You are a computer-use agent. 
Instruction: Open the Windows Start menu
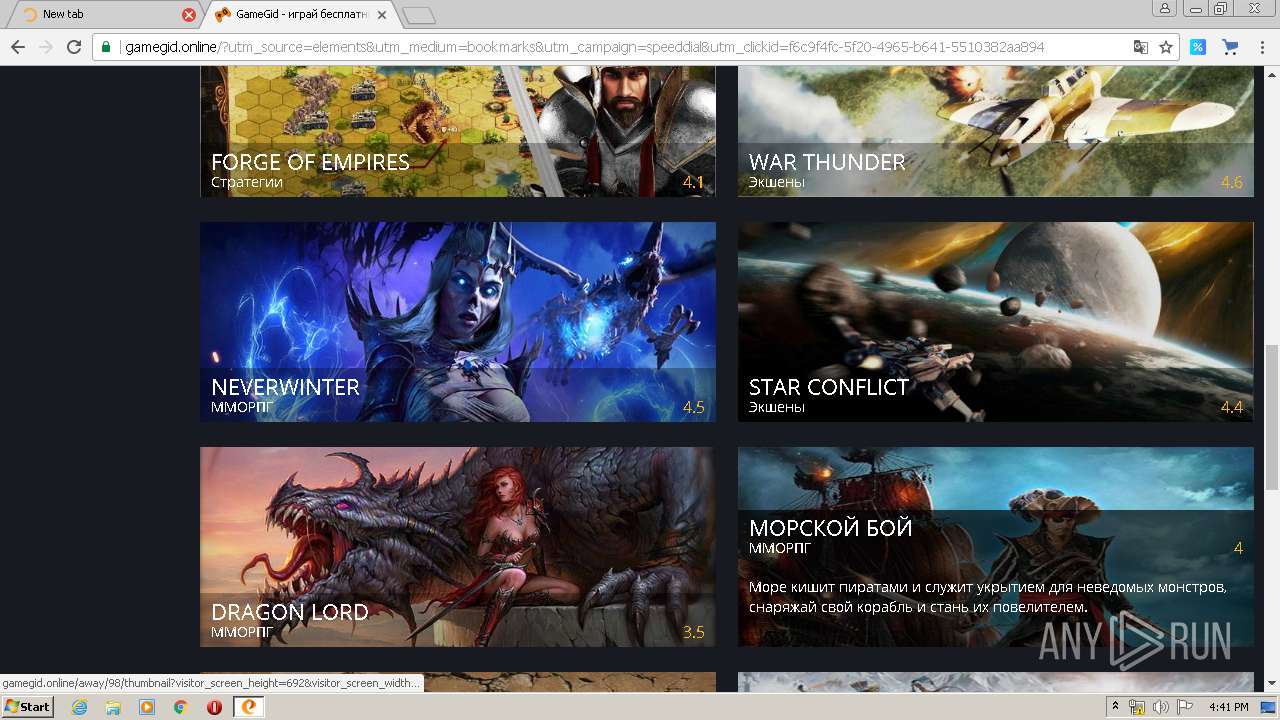(28, 706)
